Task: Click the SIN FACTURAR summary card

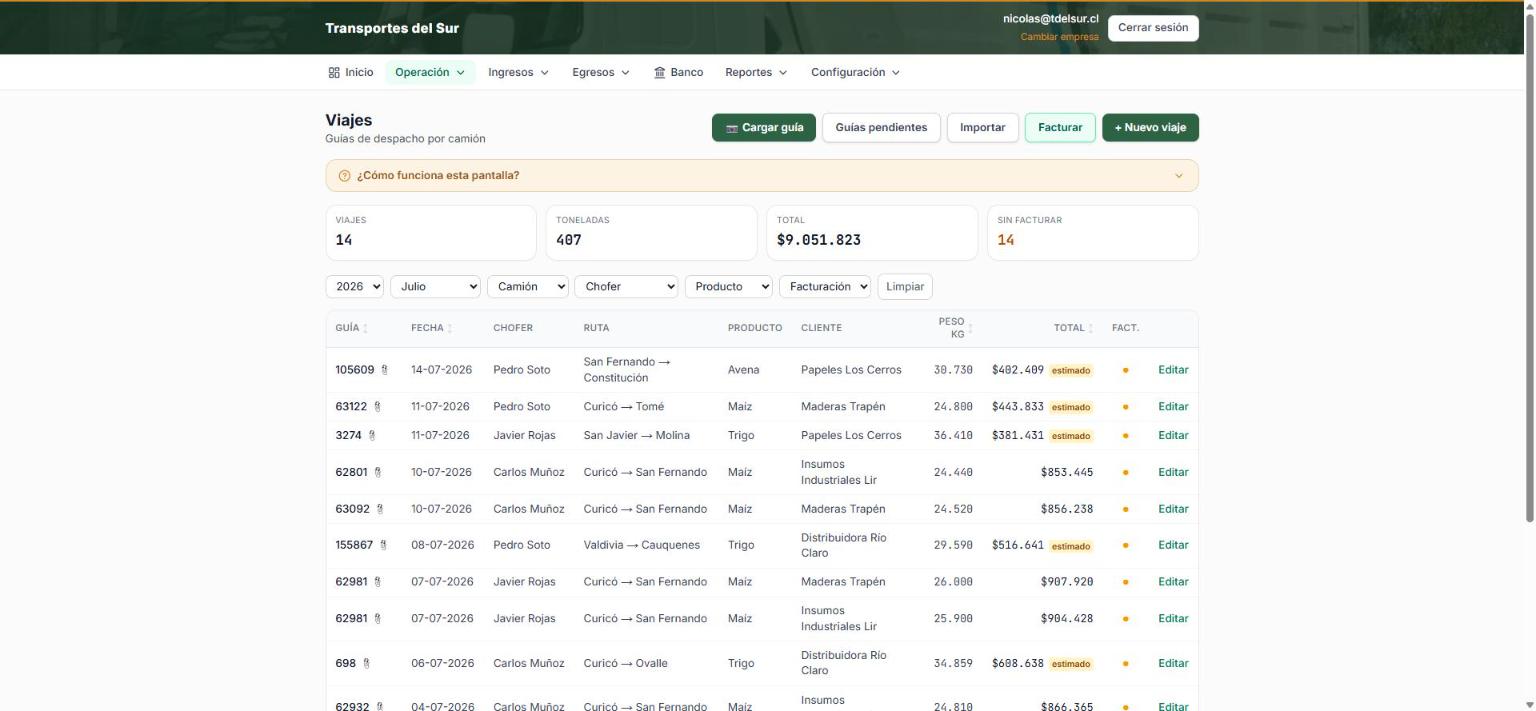Action: click(x=1092, y=233)
